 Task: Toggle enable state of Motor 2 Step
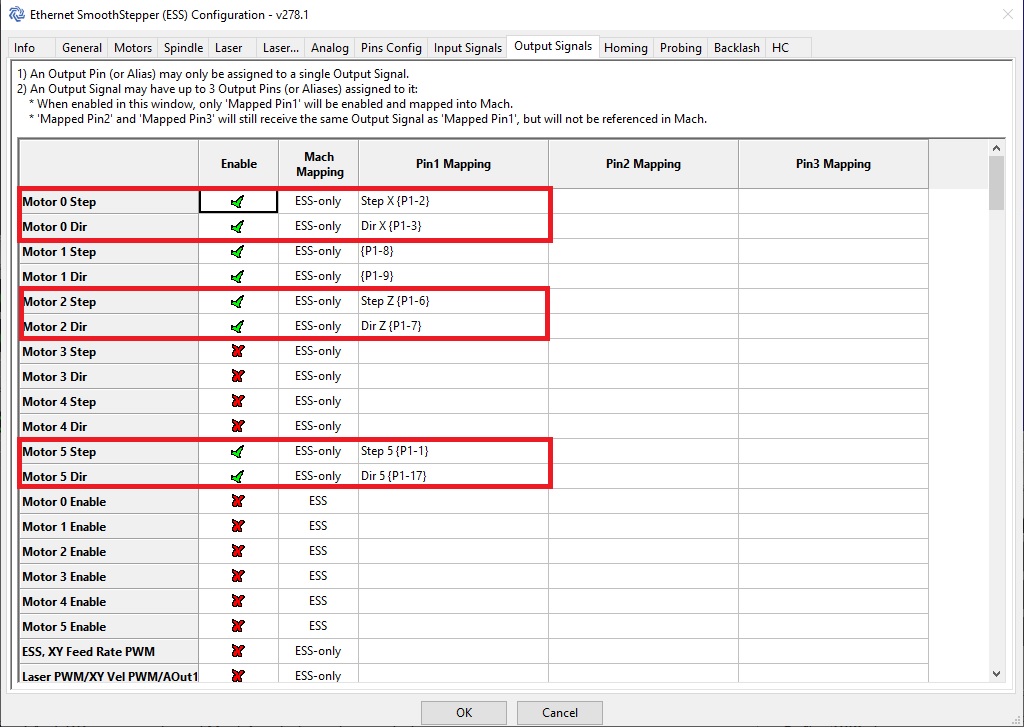point(238,302)
